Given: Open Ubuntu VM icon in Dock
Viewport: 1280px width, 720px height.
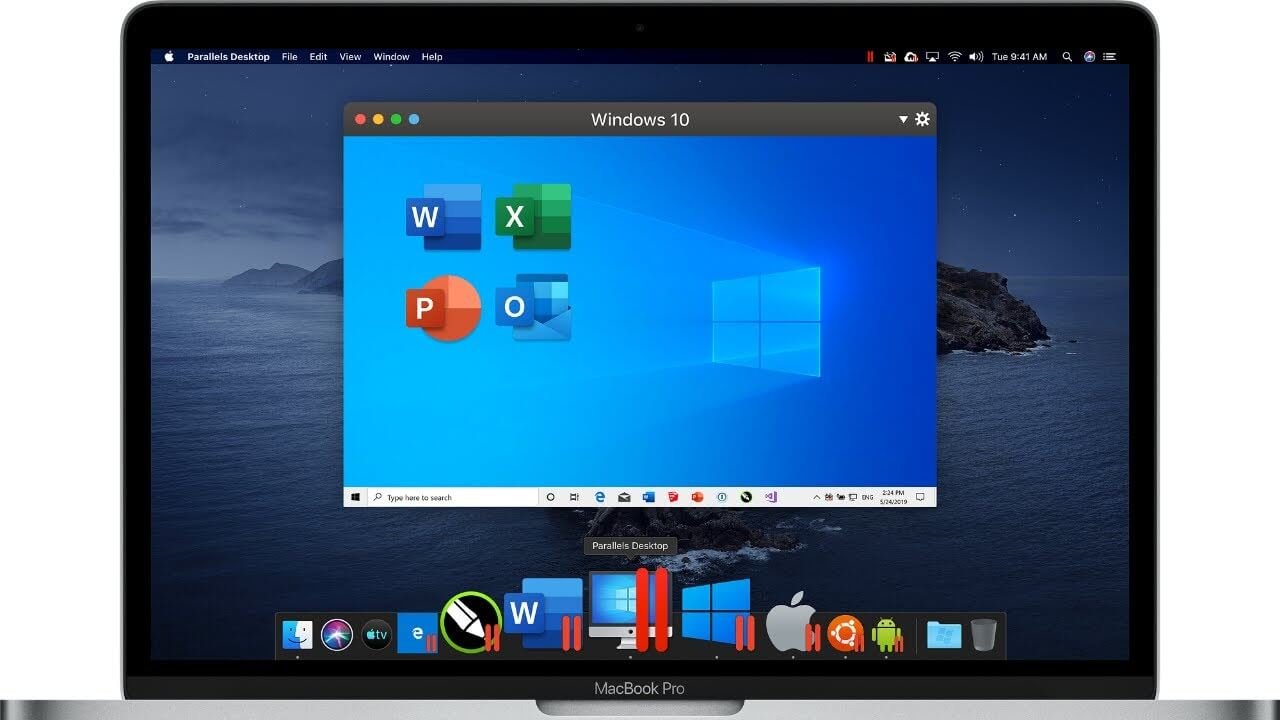Looking at the screenshot, I should click(846, 633).
